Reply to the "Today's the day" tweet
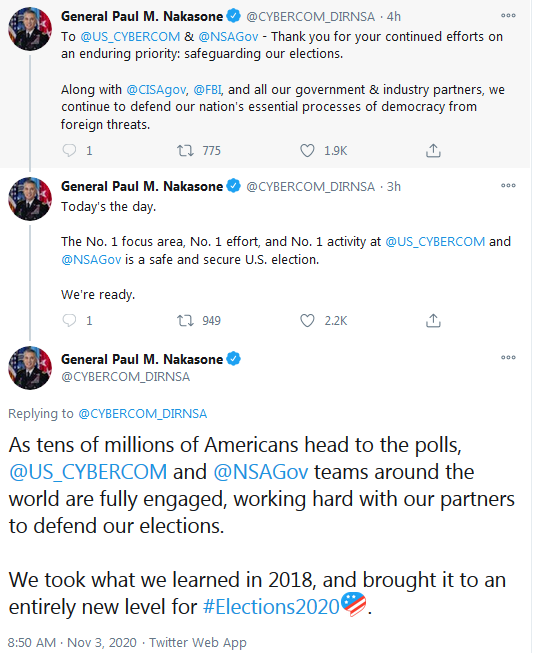 point(69,320)
